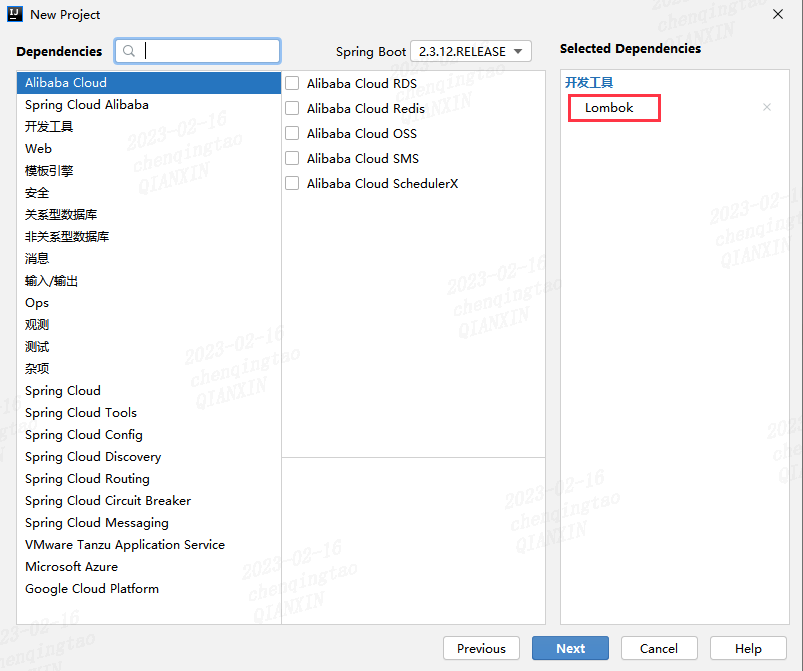Choose the 观测 category
The image size is (803, 671).
coord(149,325)
